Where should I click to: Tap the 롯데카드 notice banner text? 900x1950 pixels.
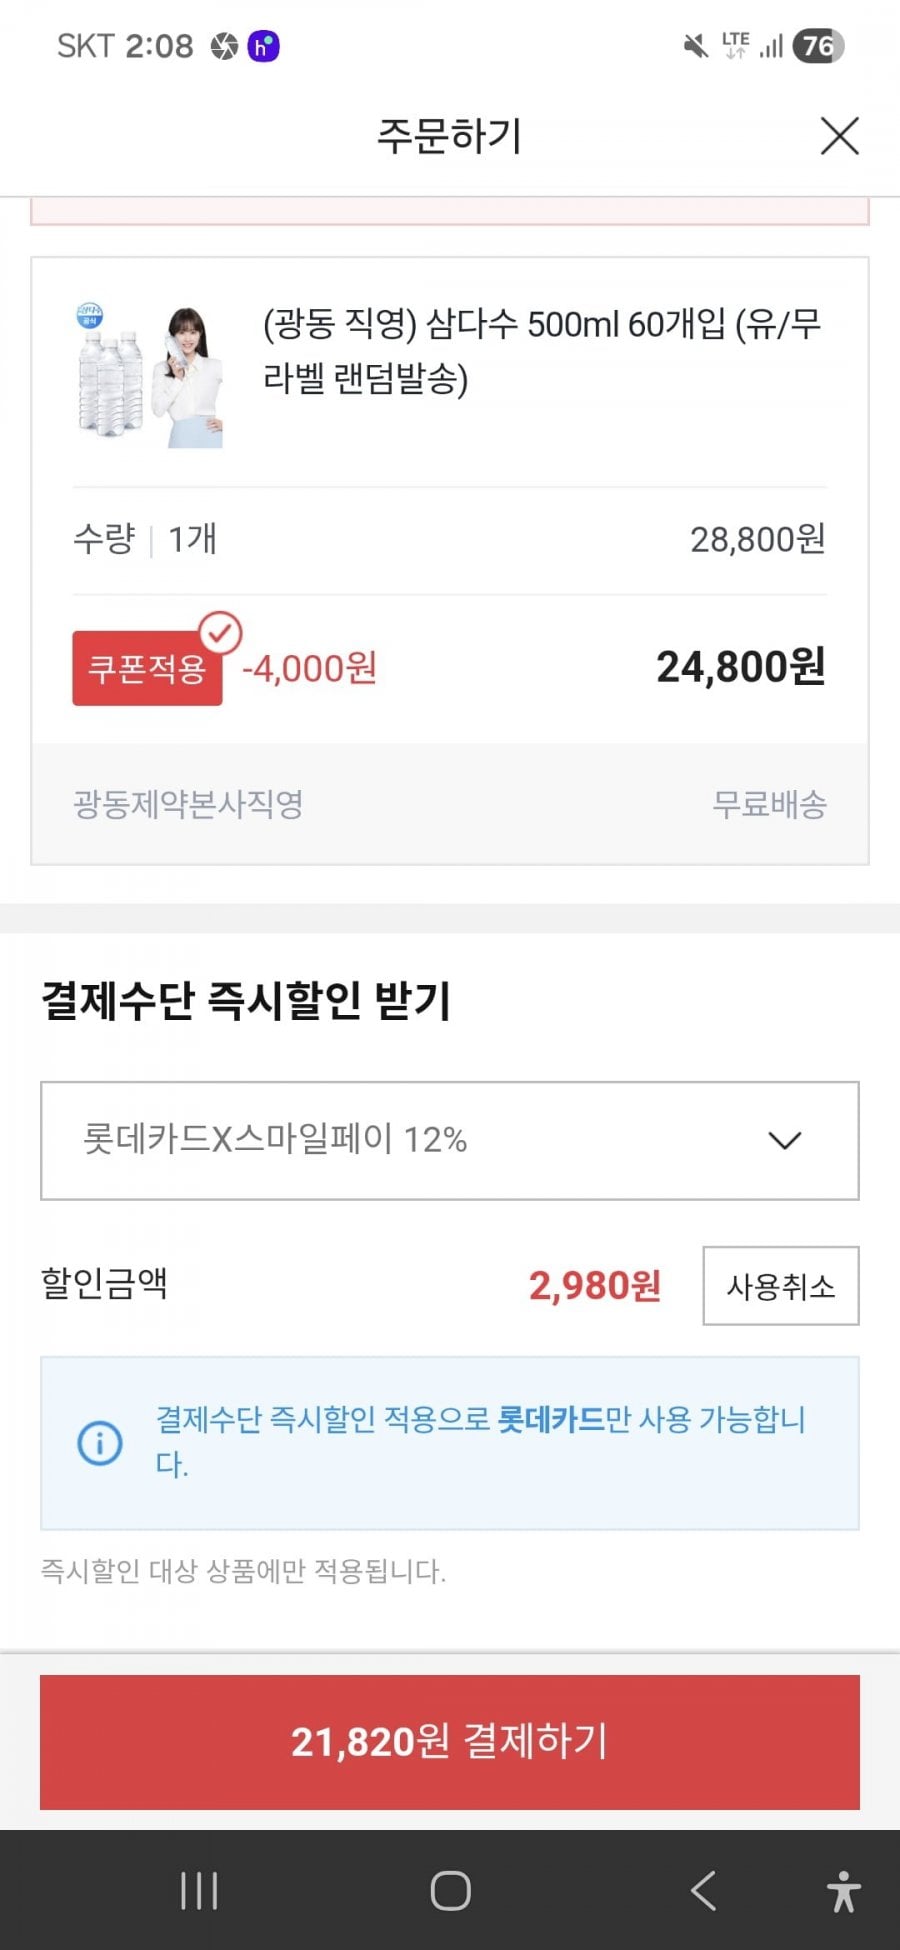point(480,1441)
